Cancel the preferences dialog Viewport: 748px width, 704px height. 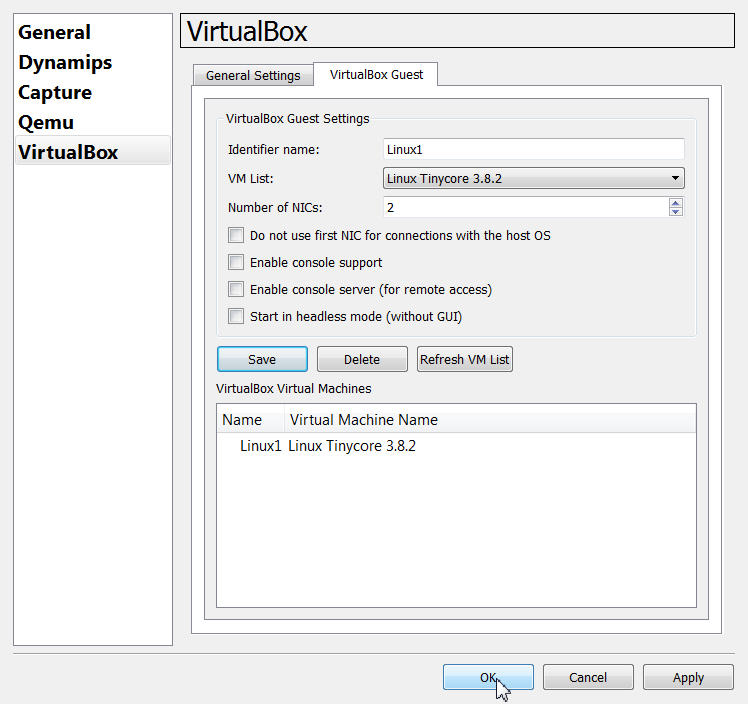[x=588, y=677]
